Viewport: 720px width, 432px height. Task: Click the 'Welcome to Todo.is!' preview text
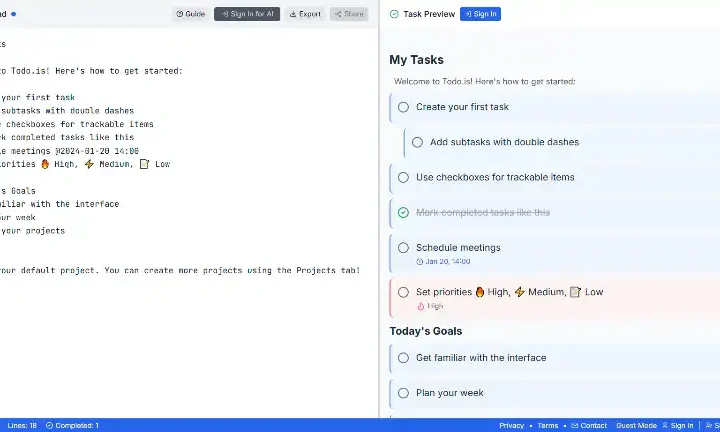[x=484, y=81]
